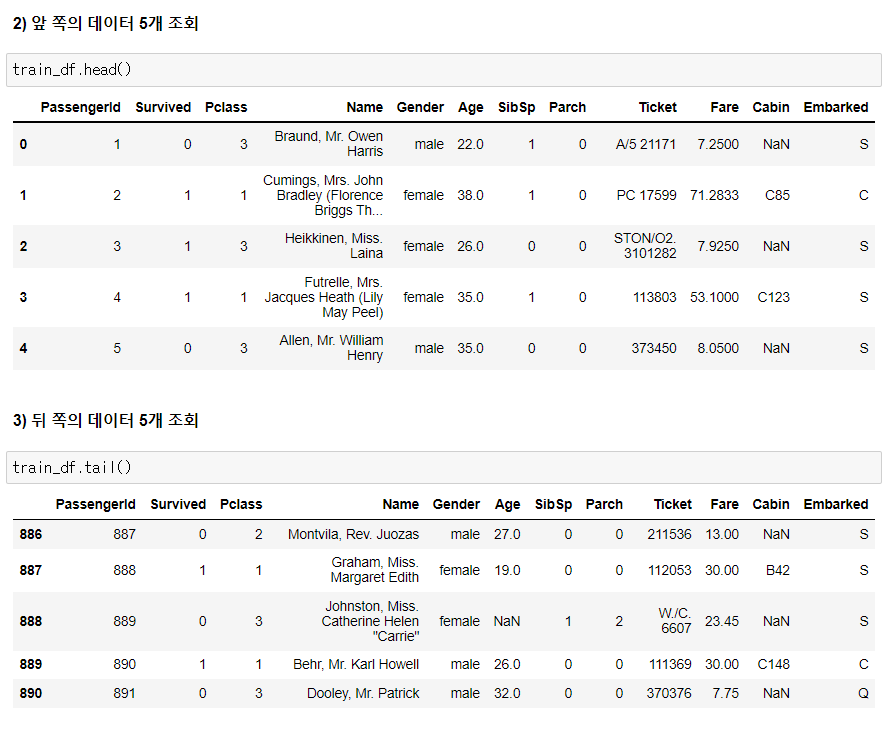Select the heading '2) 앞 쪽의 데이터 5개 조회'
Screen dimensions: 893x730
pos(105,23)
